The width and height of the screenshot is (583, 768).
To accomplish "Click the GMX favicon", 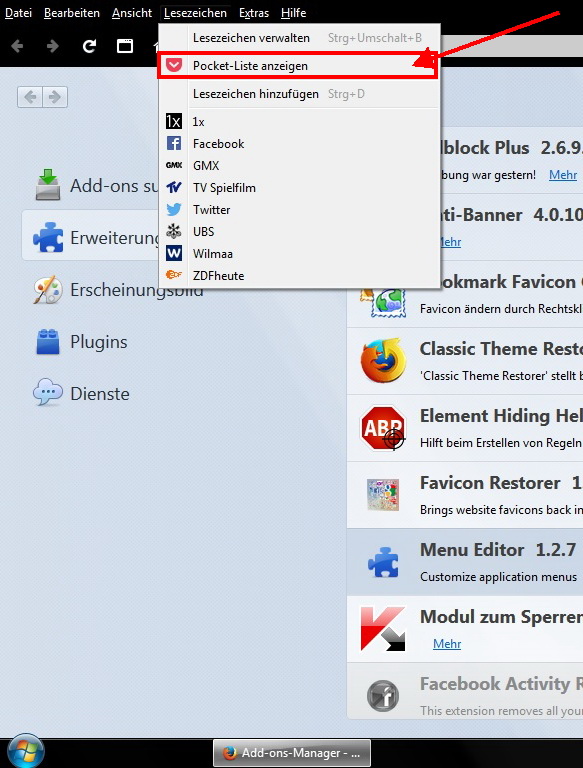I will [174, 166].
